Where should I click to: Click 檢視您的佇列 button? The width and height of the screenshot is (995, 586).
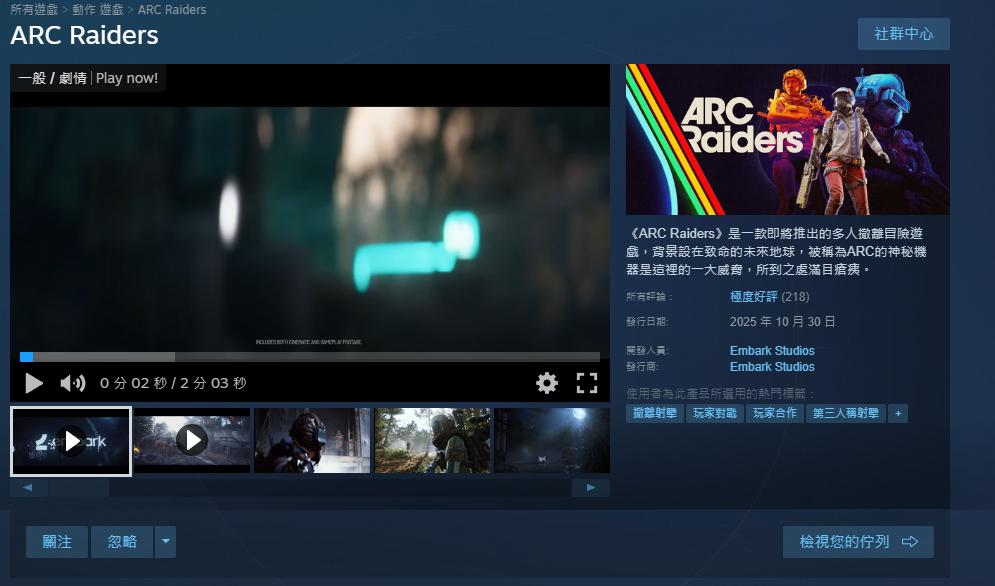[857, 542]
